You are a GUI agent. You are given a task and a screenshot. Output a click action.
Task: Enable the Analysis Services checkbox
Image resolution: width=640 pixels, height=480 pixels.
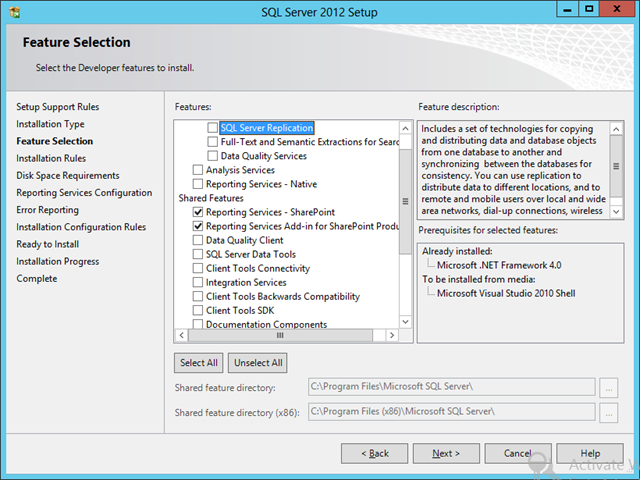(198, 170)
